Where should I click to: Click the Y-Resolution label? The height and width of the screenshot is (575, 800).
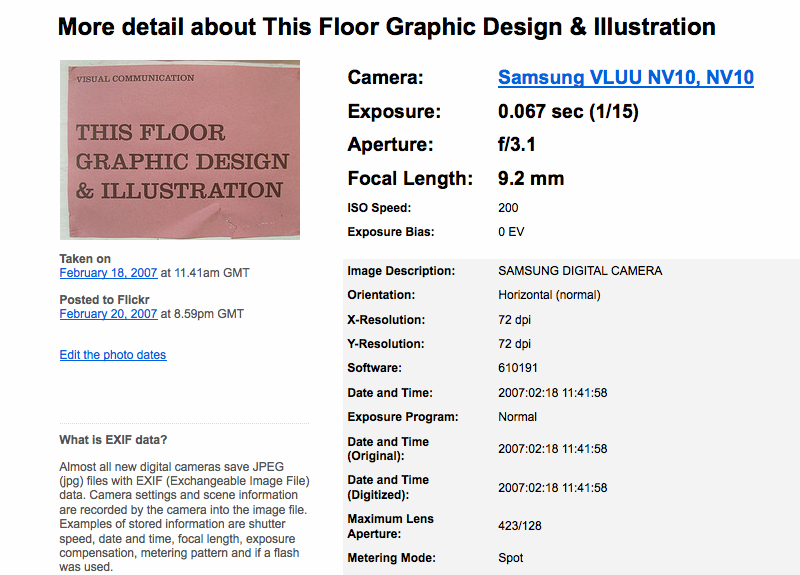[386, 344]
